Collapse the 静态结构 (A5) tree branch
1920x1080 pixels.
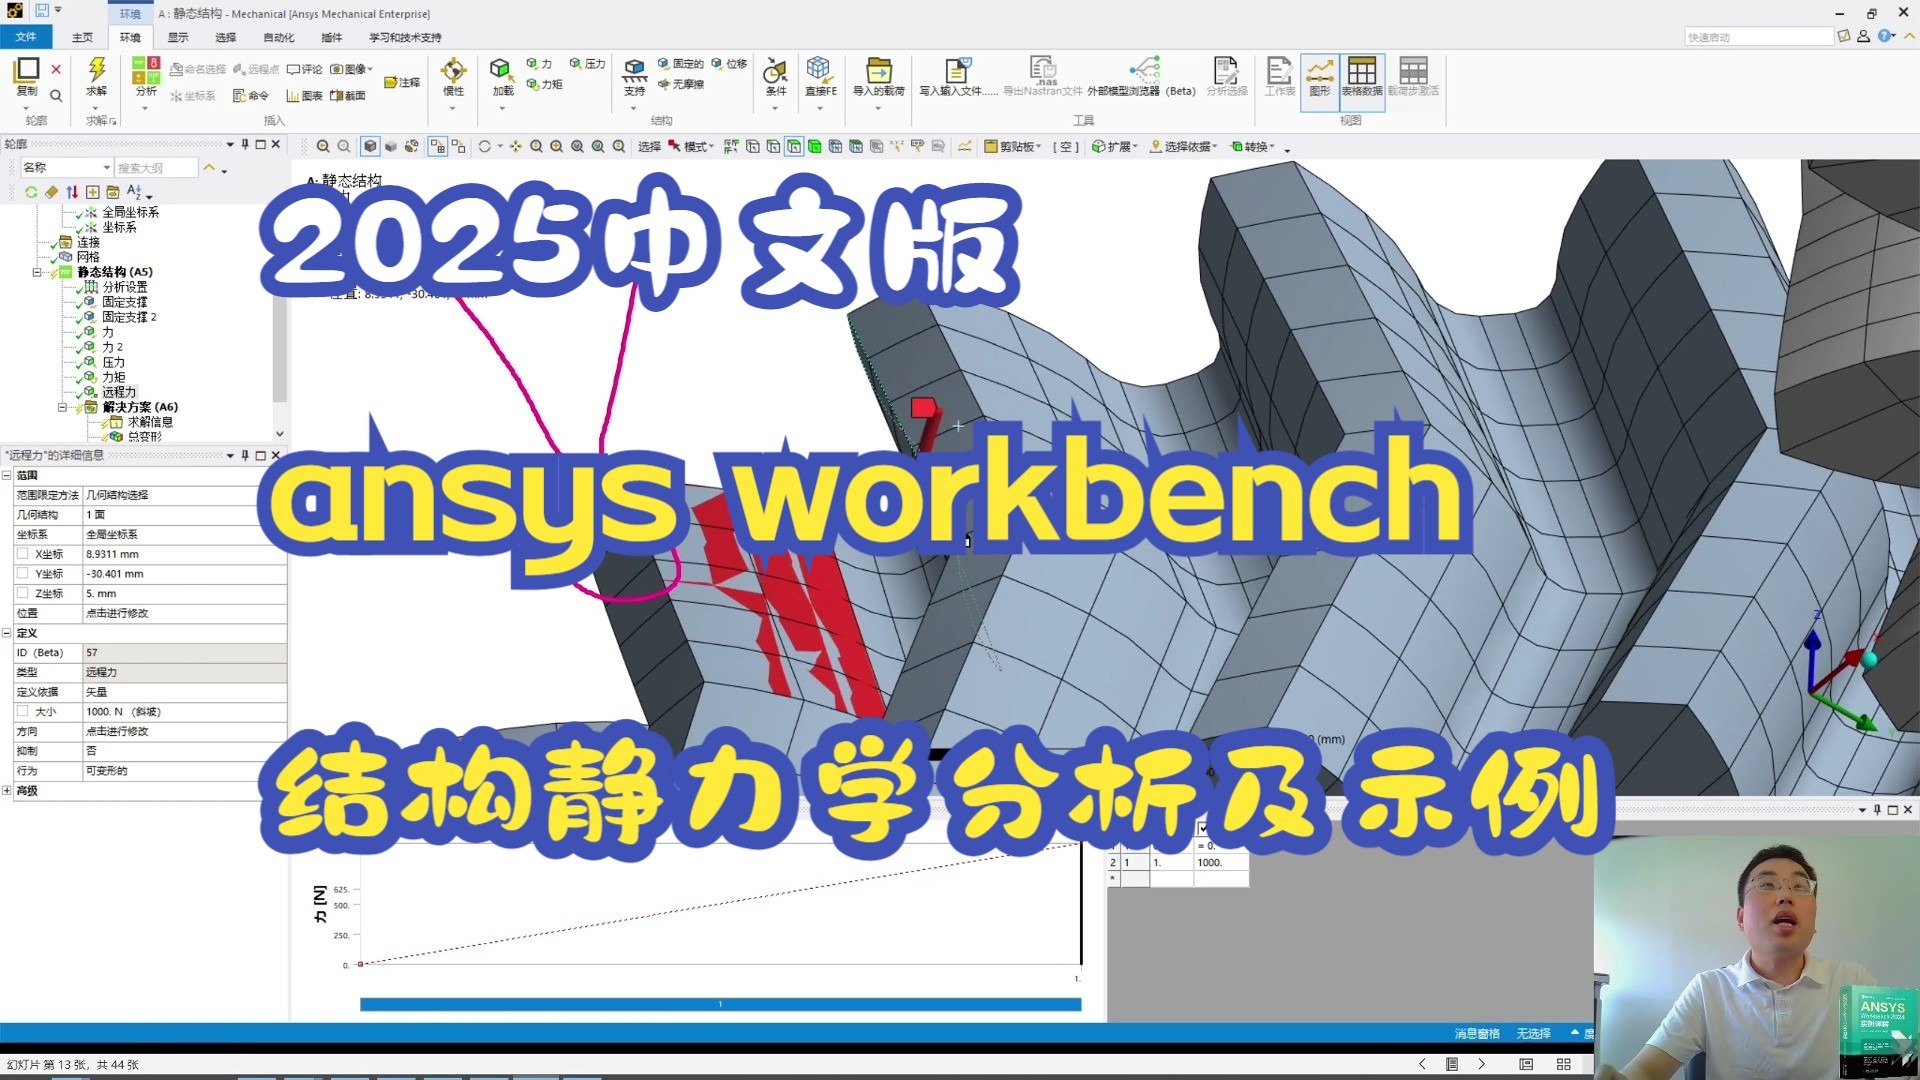[x=37, y=271]
